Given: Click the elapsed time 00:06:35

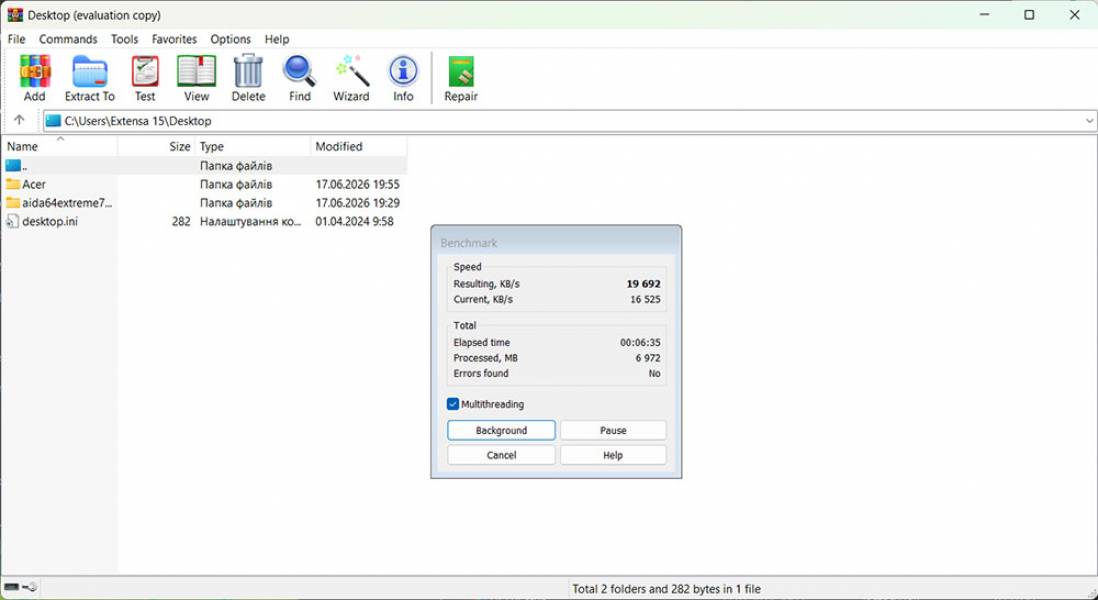Looking at the screenshot, I should 640,343.
